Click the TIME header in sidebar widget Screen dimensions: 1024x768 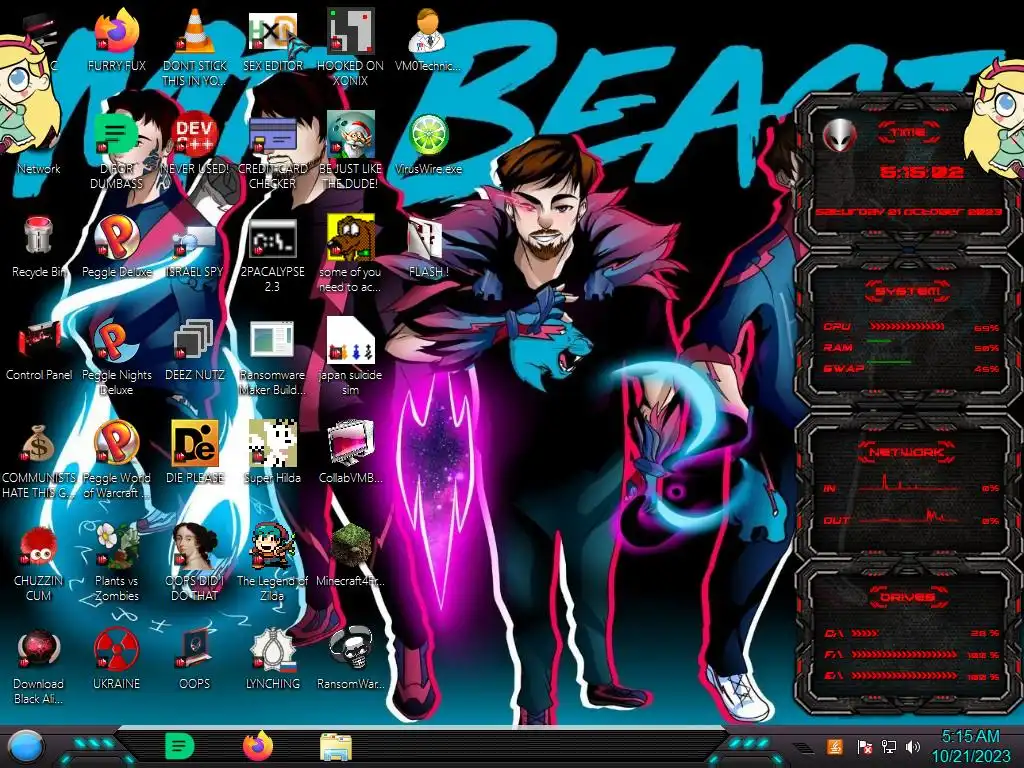point(908,132)
